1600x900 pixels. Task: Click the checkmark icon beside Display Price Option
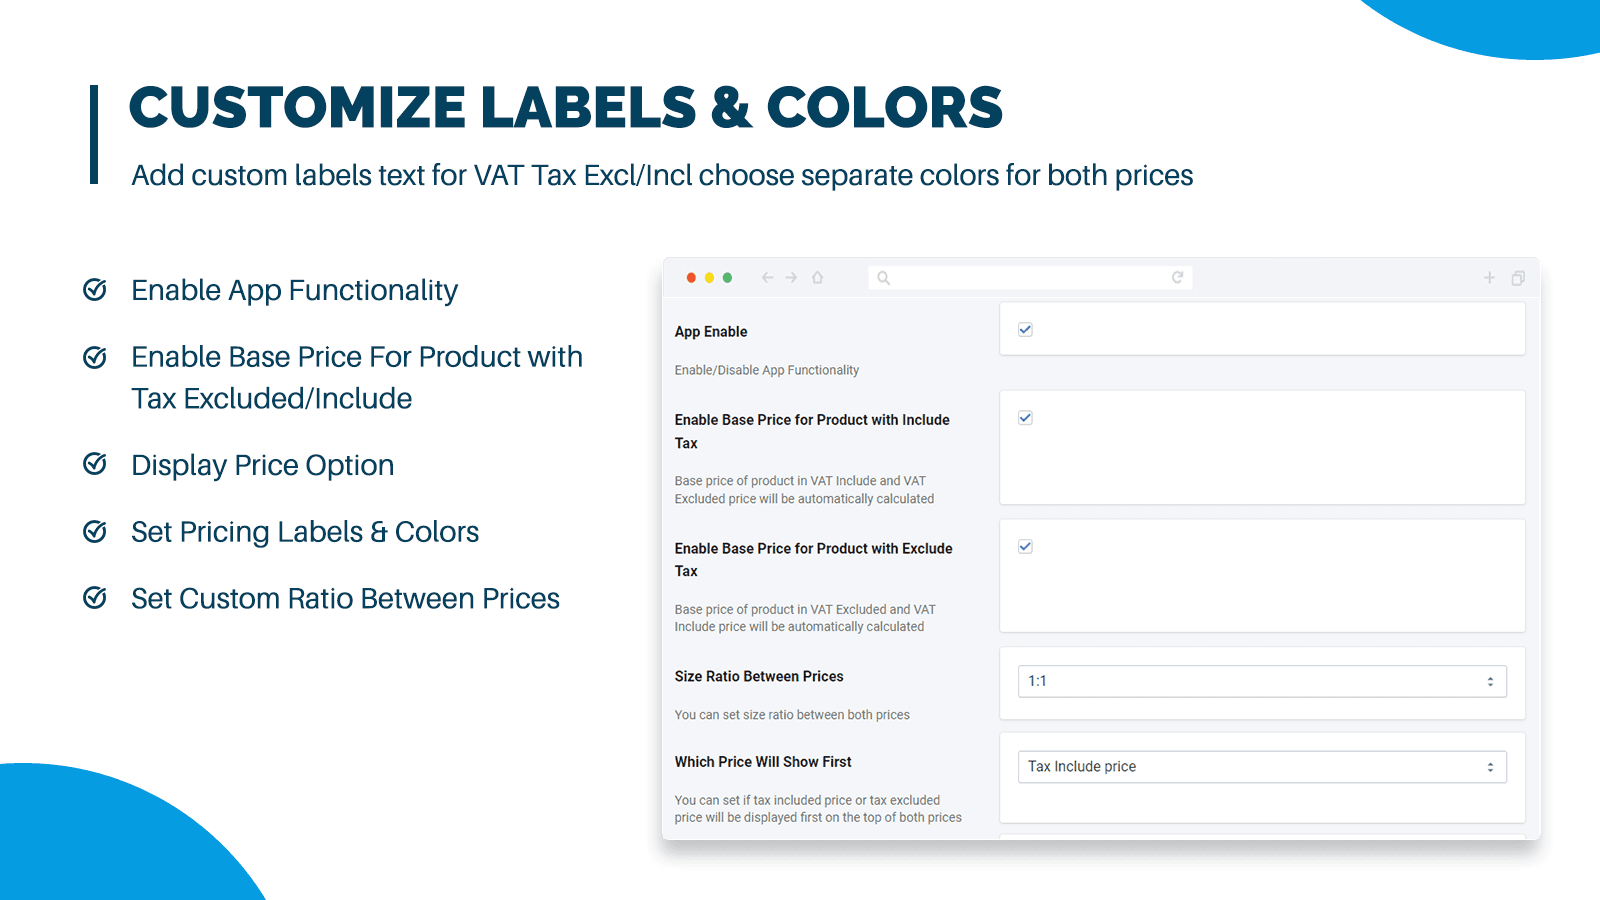tap(95, 464)
